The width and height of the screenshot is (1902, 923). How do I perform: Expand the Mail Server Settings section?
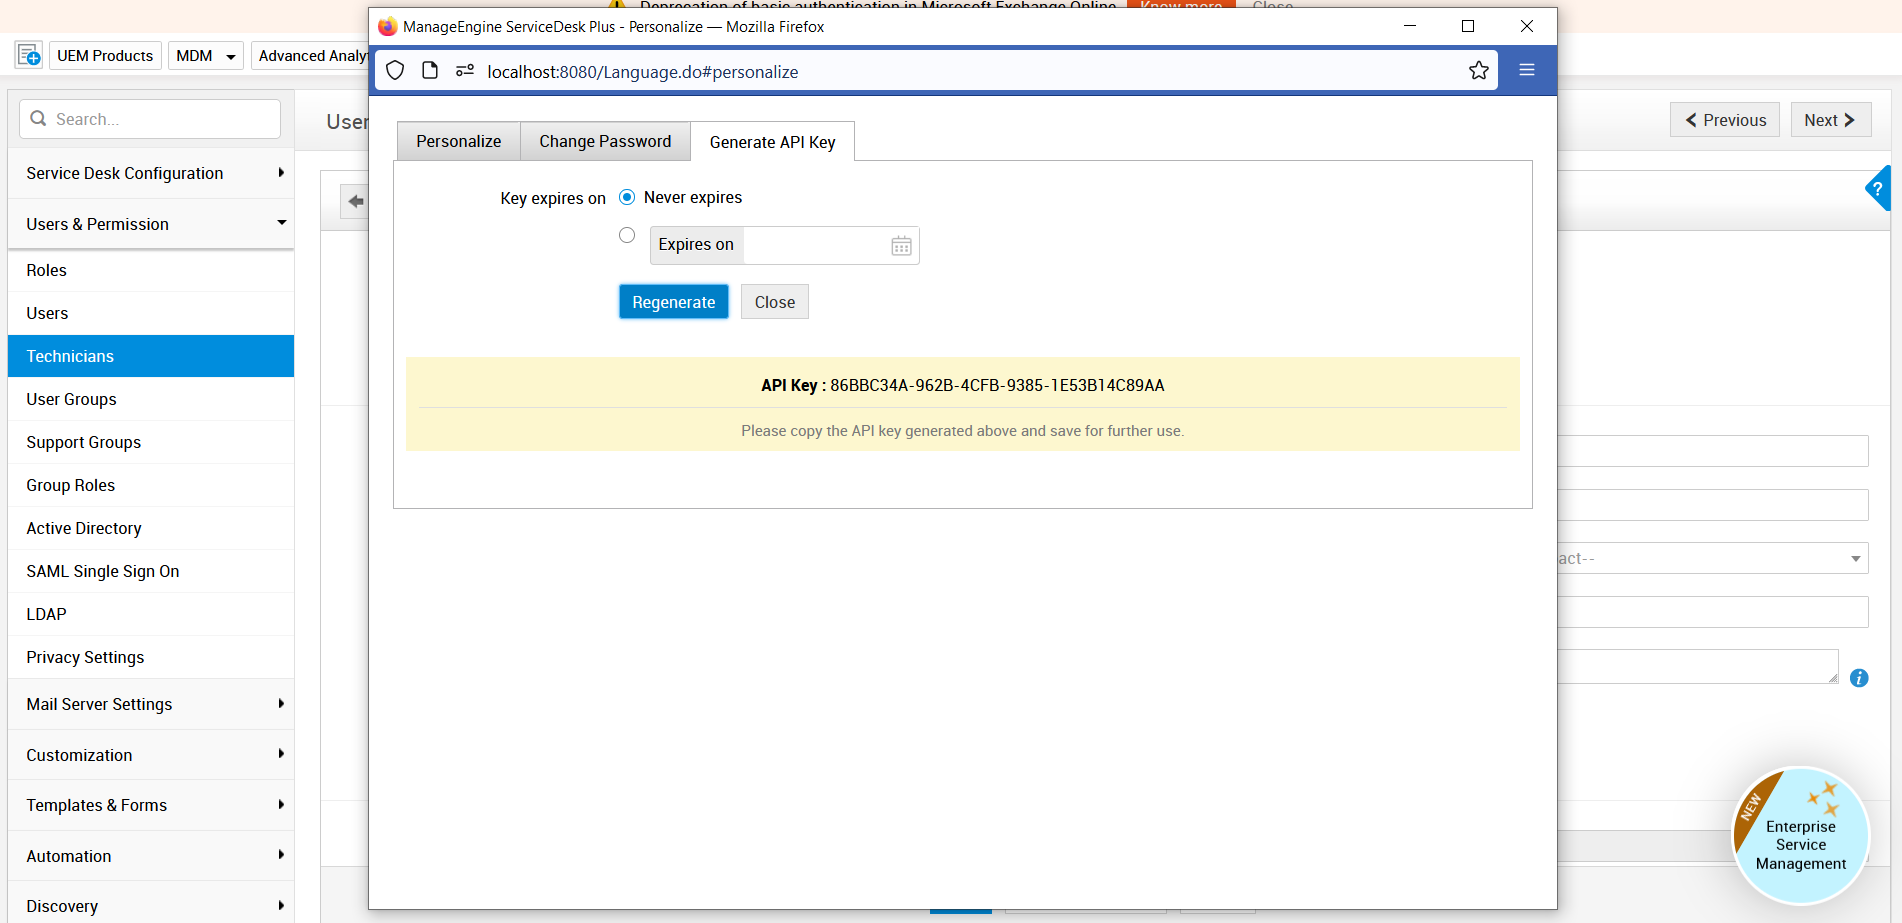tap(99, 704)
